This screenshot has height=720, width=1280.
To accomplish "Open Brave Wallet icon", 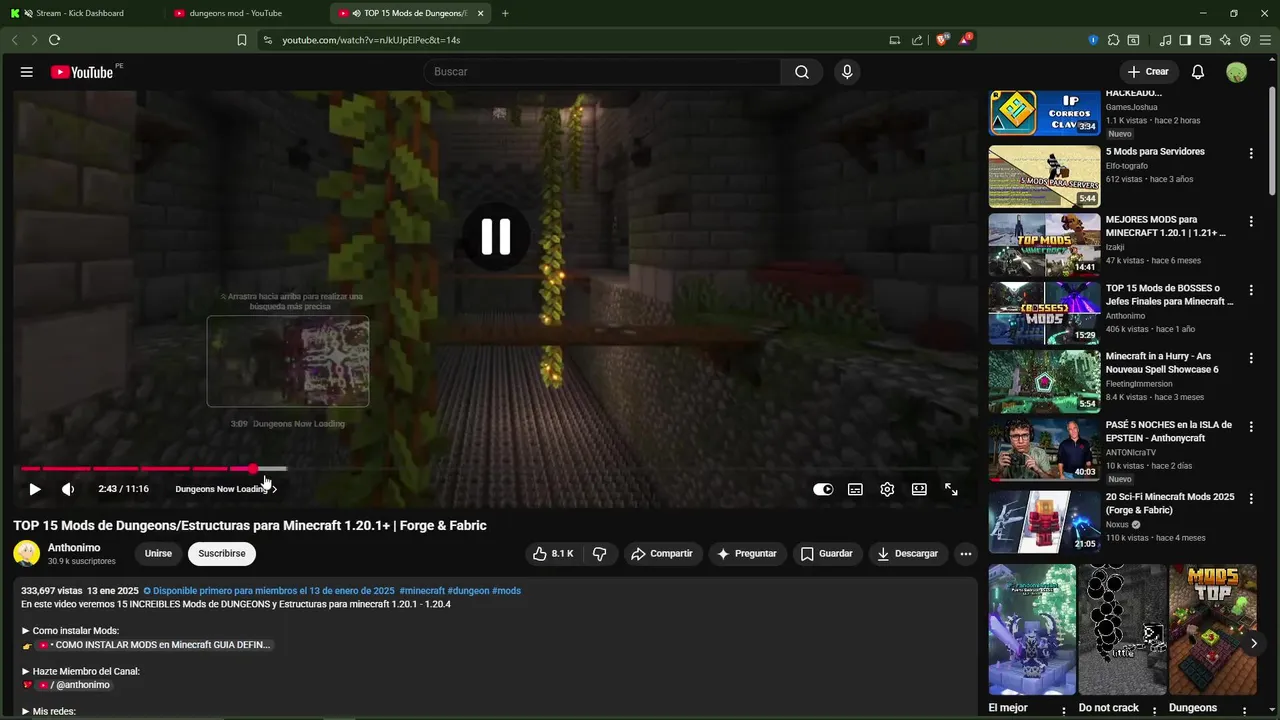I will [x=1205, y=40].
